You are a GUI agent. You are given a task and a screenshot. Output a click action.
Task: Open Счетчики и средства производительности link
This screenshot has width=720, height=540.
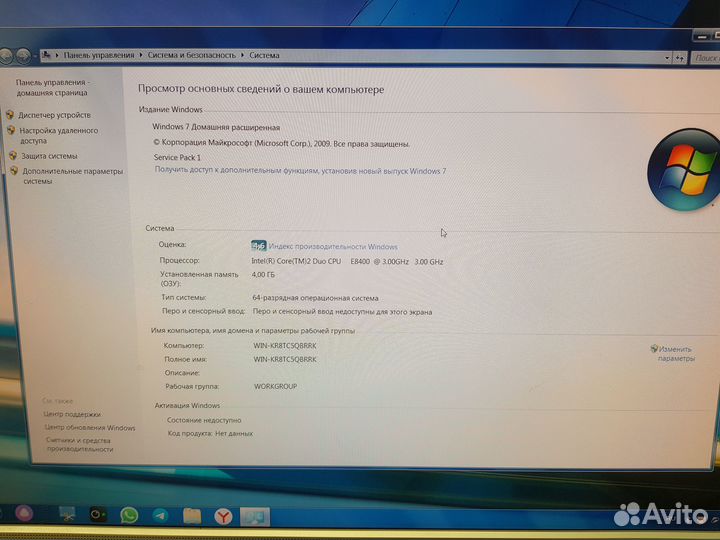click(x=79, y=444)
